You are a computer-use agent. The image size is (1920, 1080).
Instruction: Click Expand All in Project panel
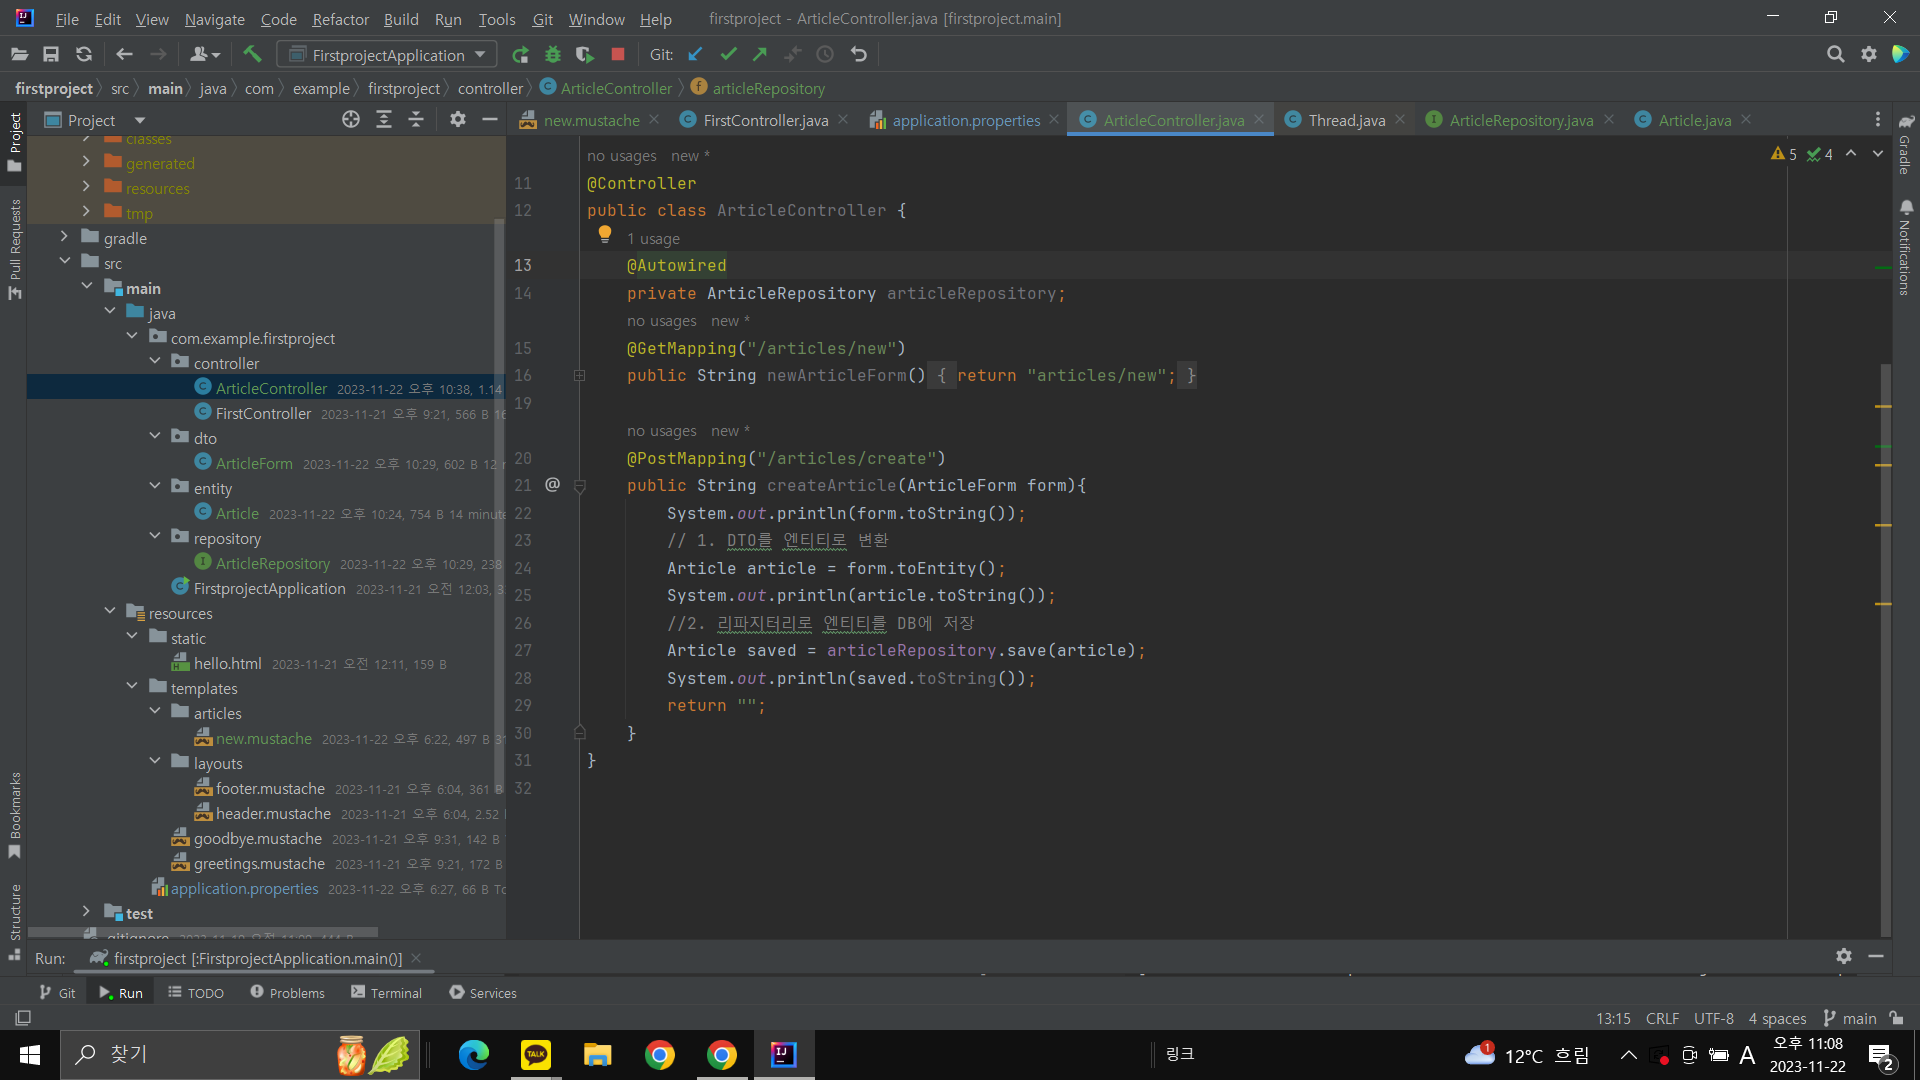click(384, 120)
